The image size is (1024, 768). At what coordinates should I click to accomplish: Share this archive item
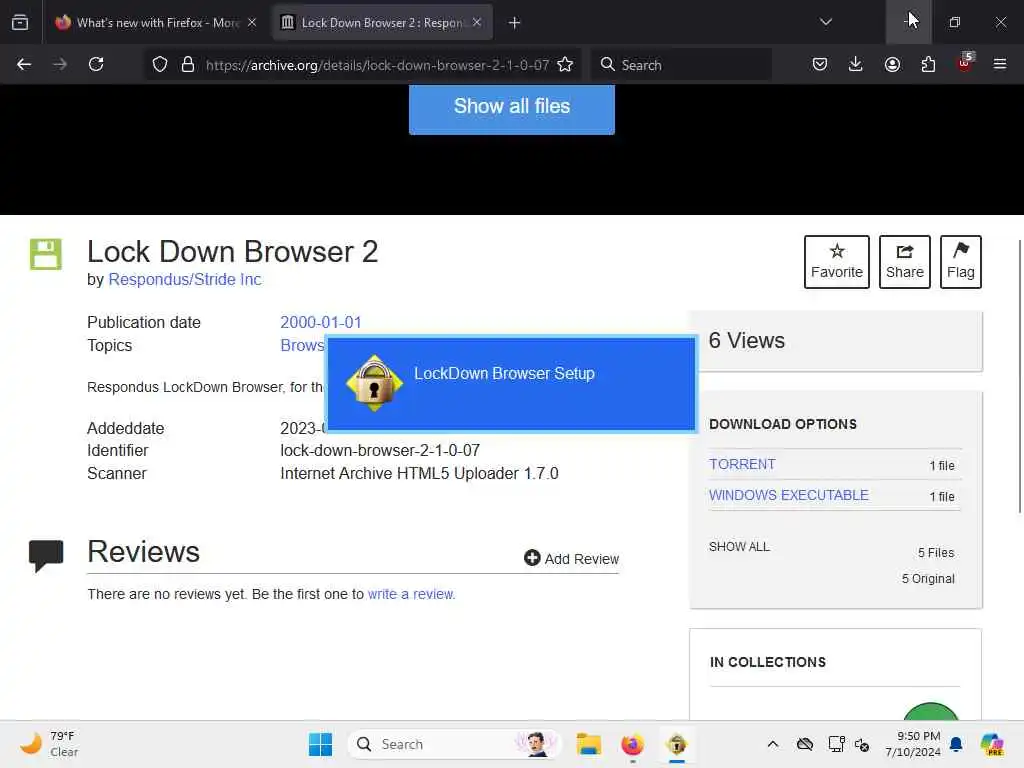(x=904, y=262)
